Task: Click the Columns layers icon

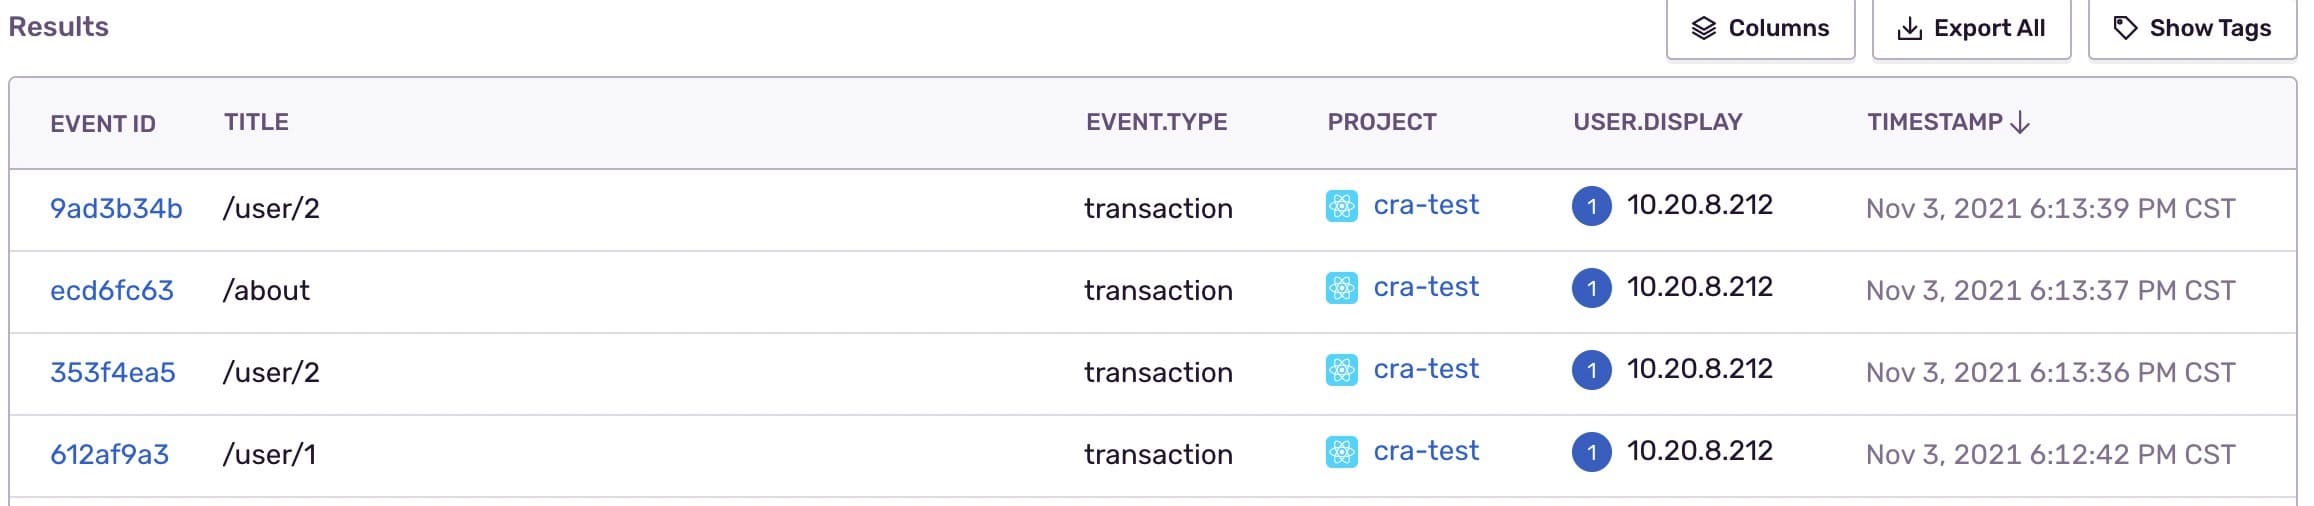Action: [1703, 28]
